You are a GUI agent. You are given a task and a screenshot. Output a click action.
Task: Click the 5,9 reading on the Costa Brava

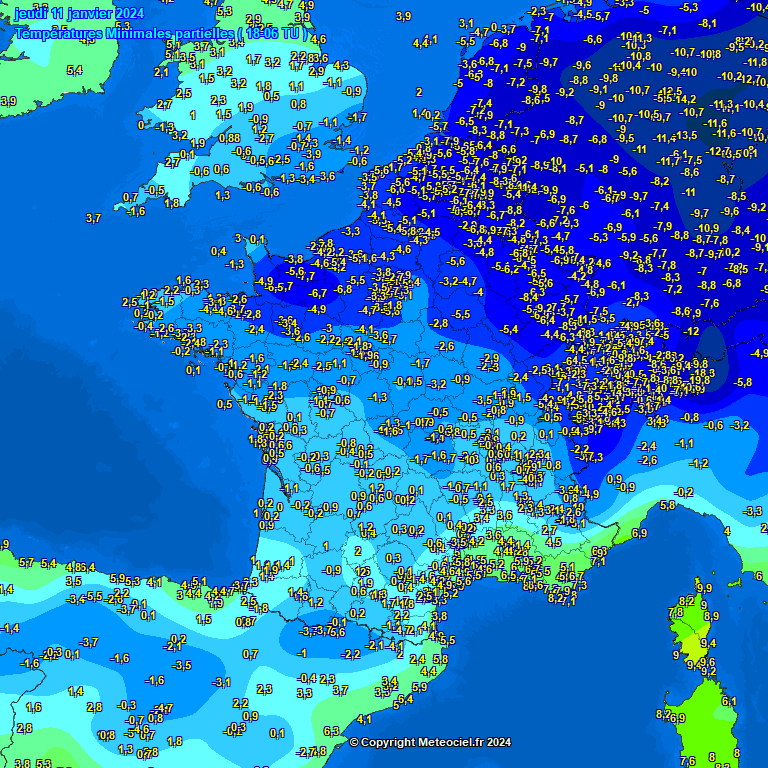(420, 687)
